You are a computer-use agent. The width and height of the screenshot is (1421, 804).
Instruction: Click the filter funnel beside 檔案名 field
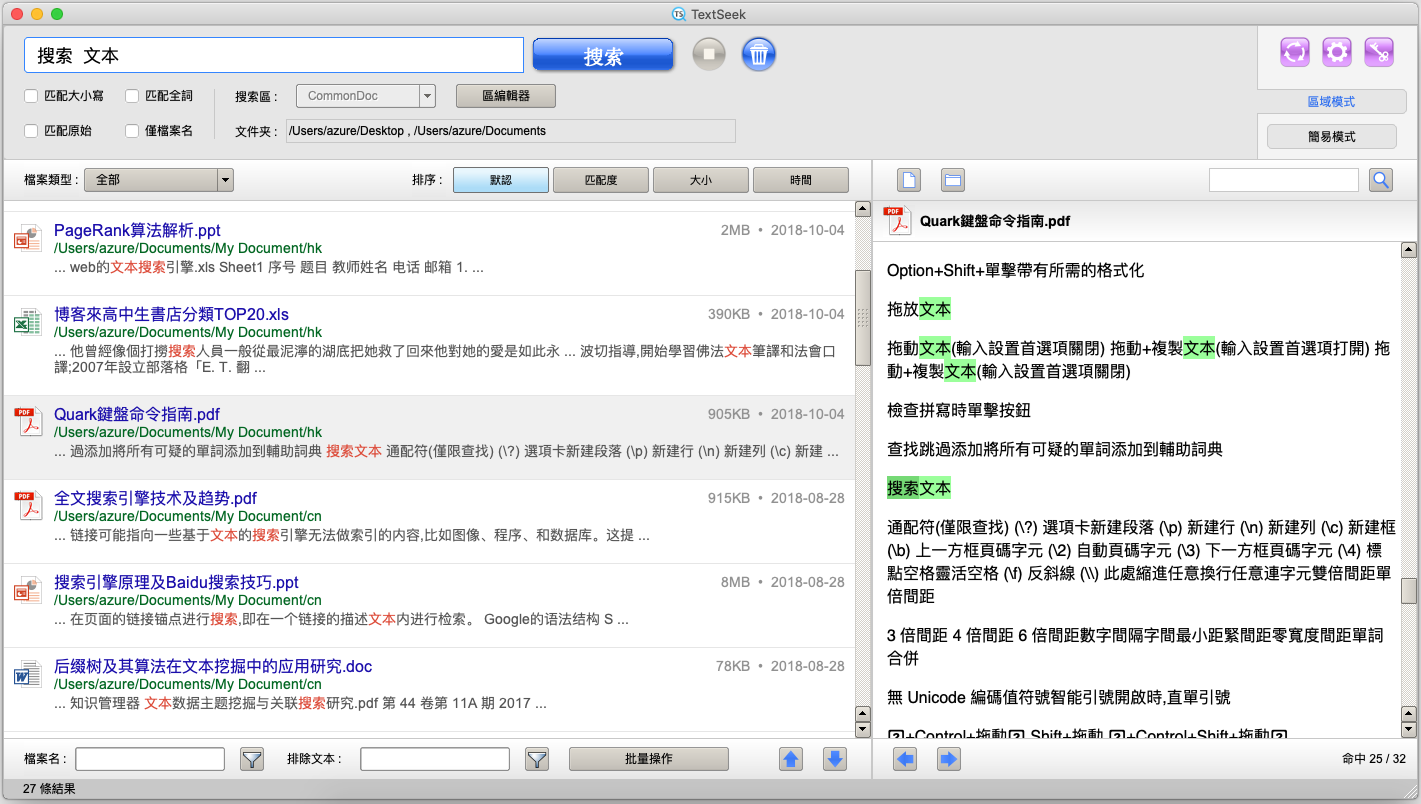click(252, 759)
